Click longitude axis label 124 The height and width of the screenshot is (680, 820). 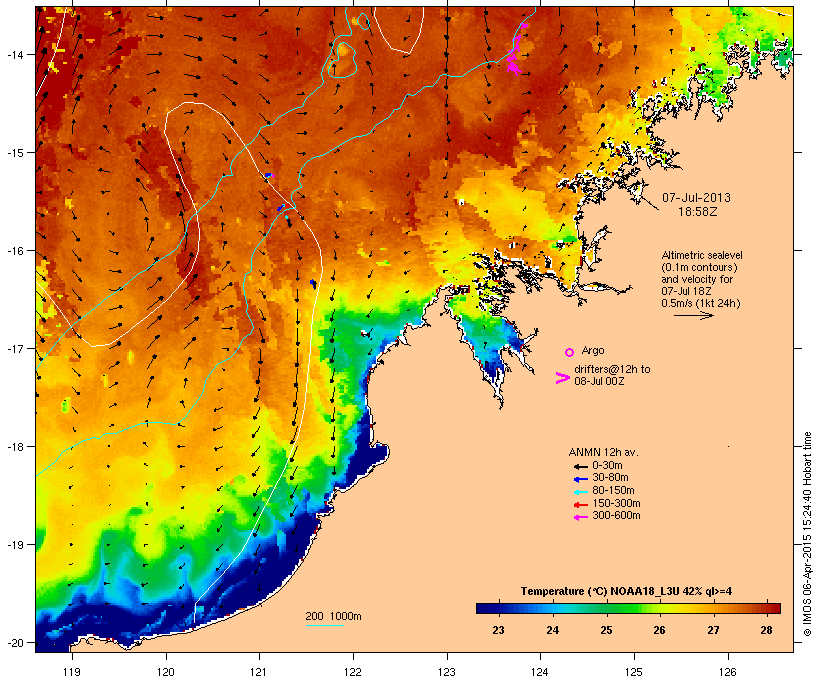pyautogui.click(x=540, y=672)
